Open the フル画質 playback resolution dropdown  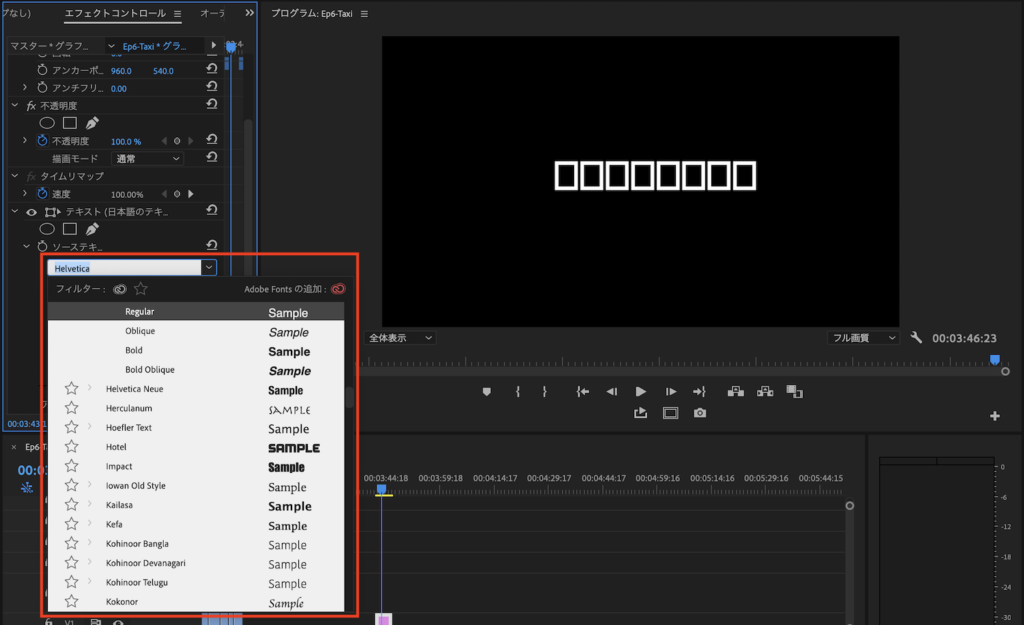[x=865, y=338]
